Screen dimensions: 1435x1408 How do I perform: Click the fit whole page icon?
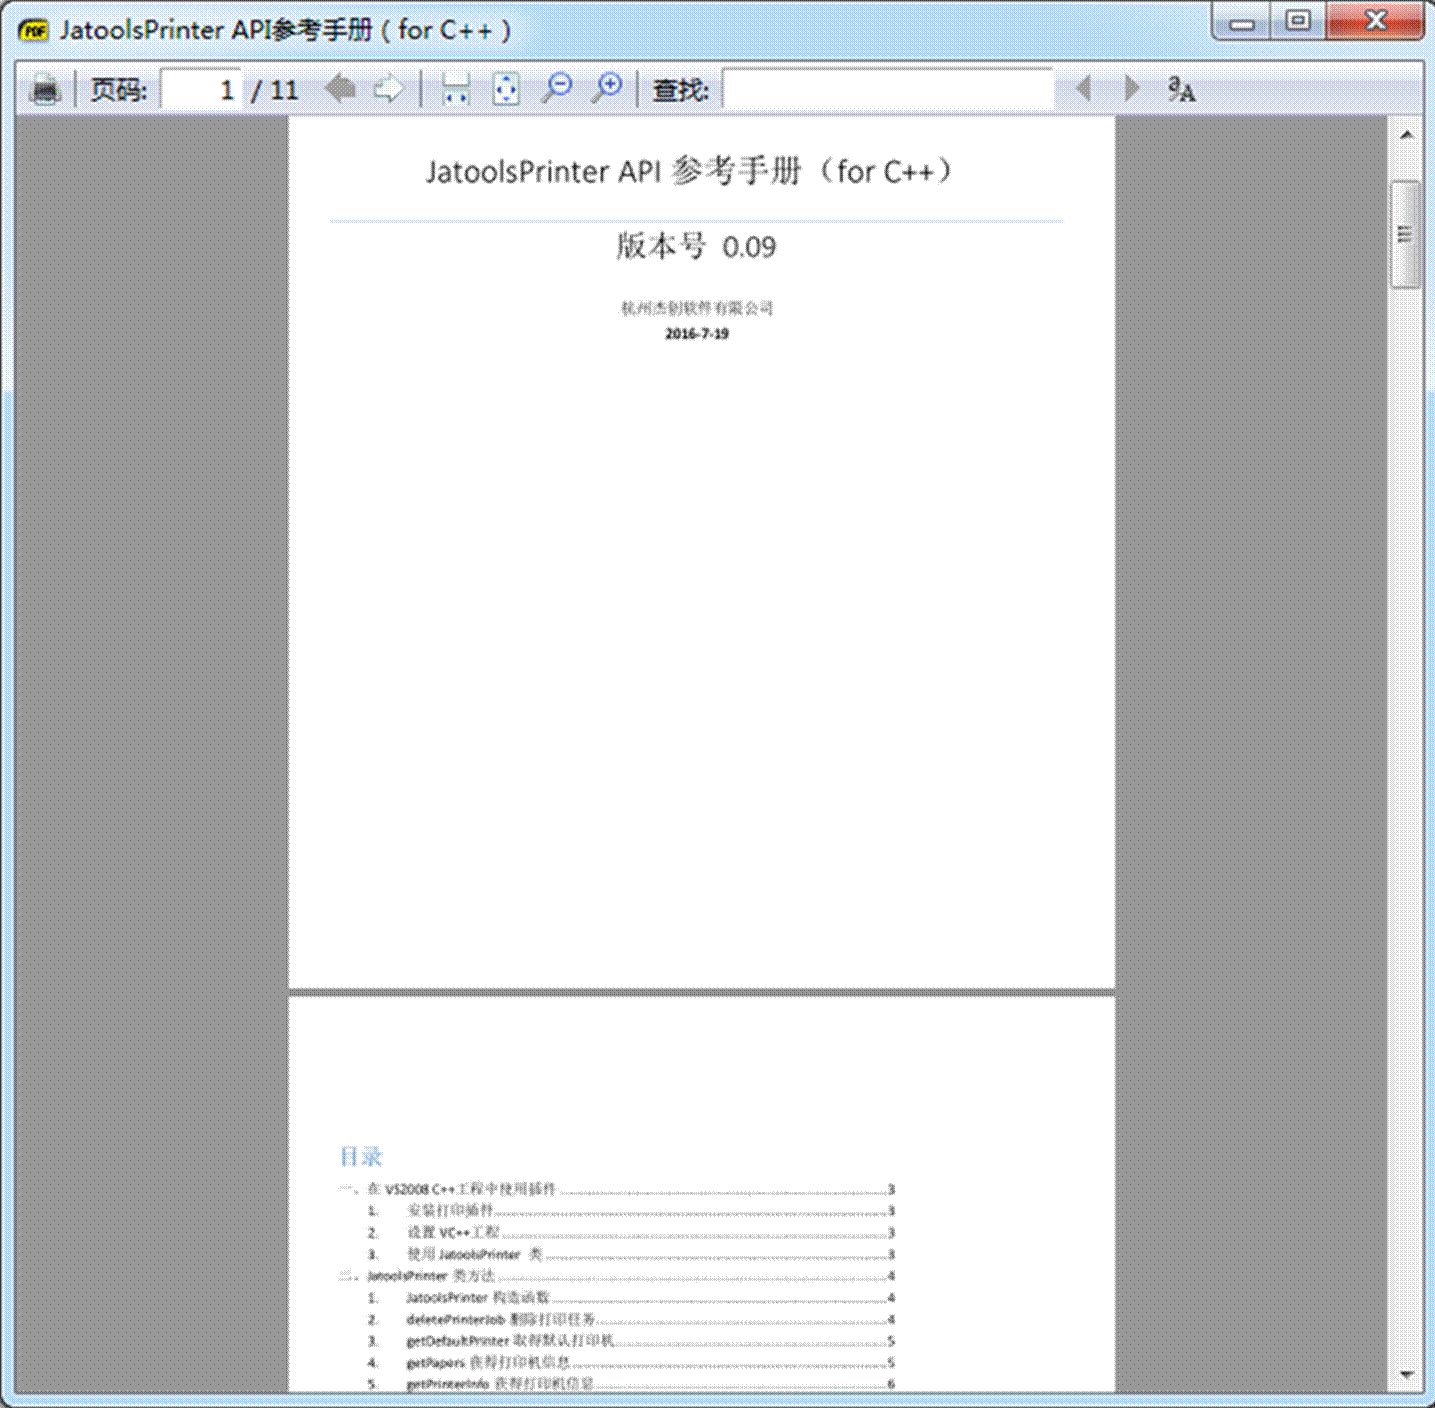pos(506,90)
